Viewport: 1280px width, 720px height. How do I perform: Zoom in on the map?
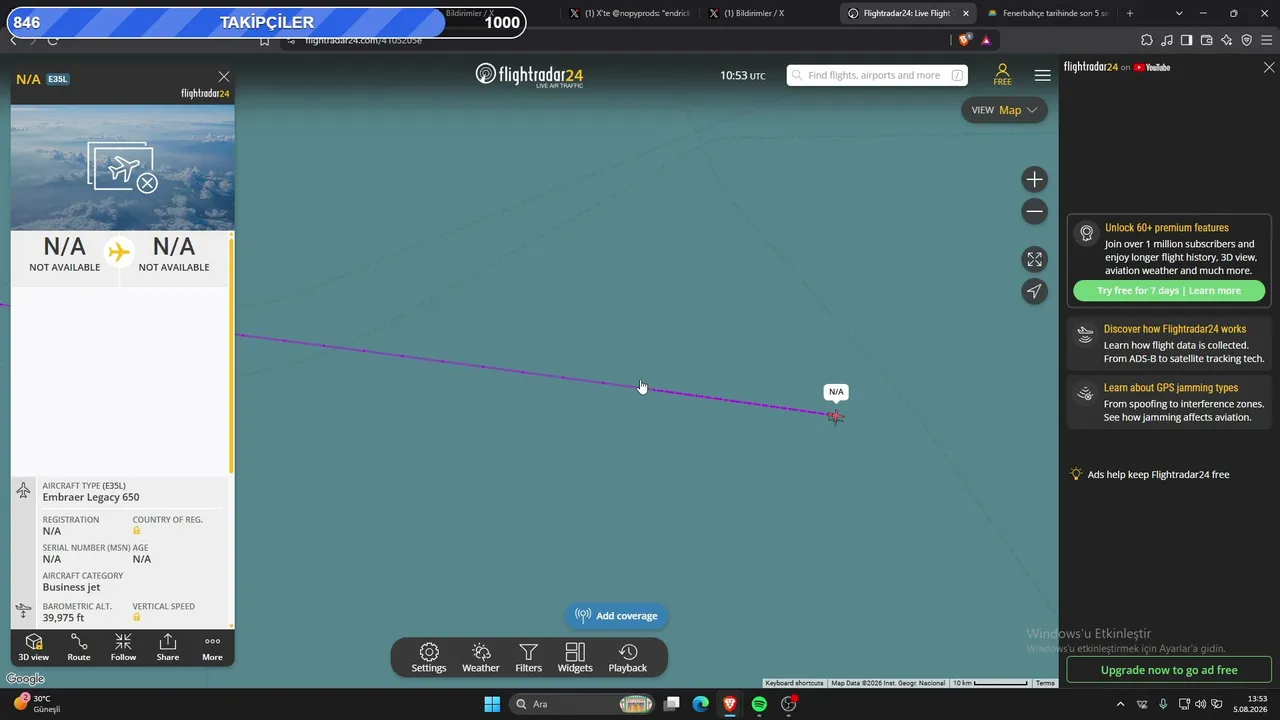click(x=1035, y=180)
